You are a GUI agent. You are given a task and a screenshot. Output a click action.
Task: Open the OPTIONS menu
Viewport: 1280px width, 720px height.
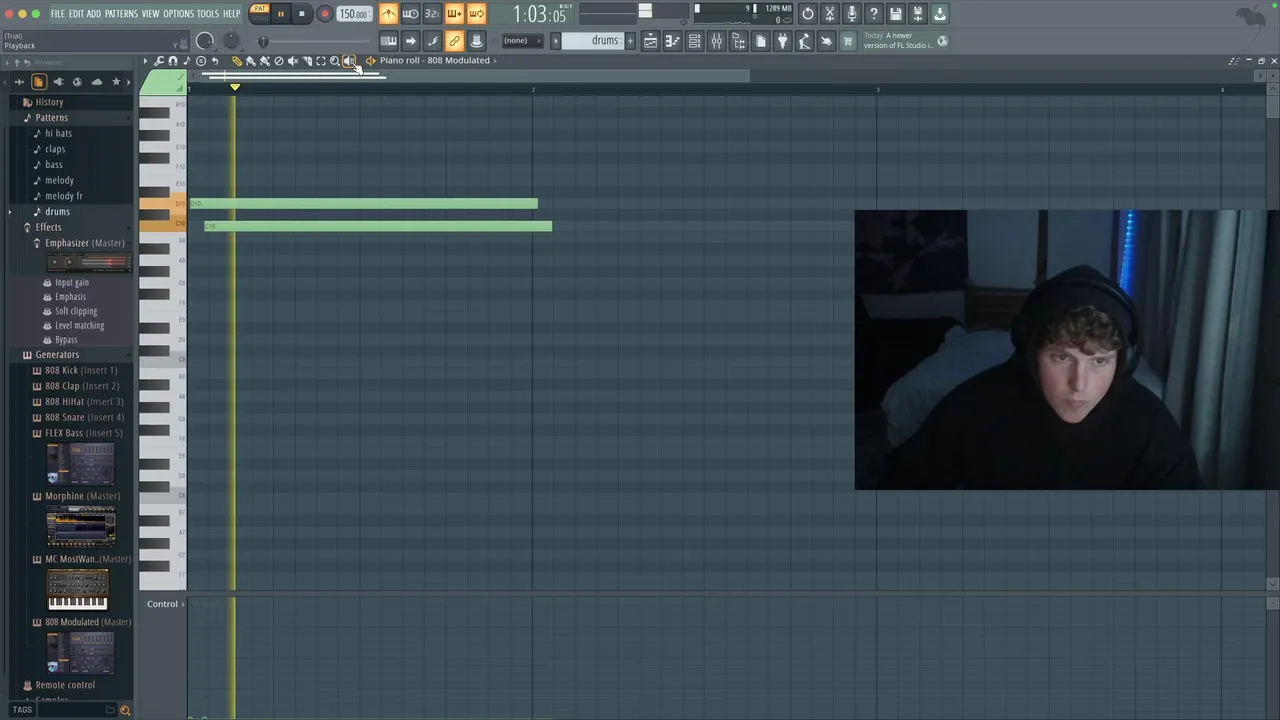(178, 14)
